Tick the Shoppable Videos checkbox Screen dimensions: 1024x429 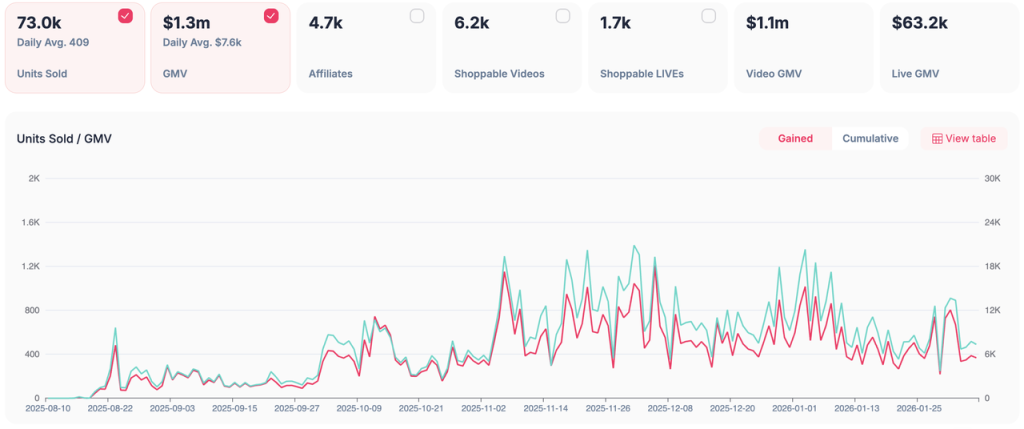(563, 16)
